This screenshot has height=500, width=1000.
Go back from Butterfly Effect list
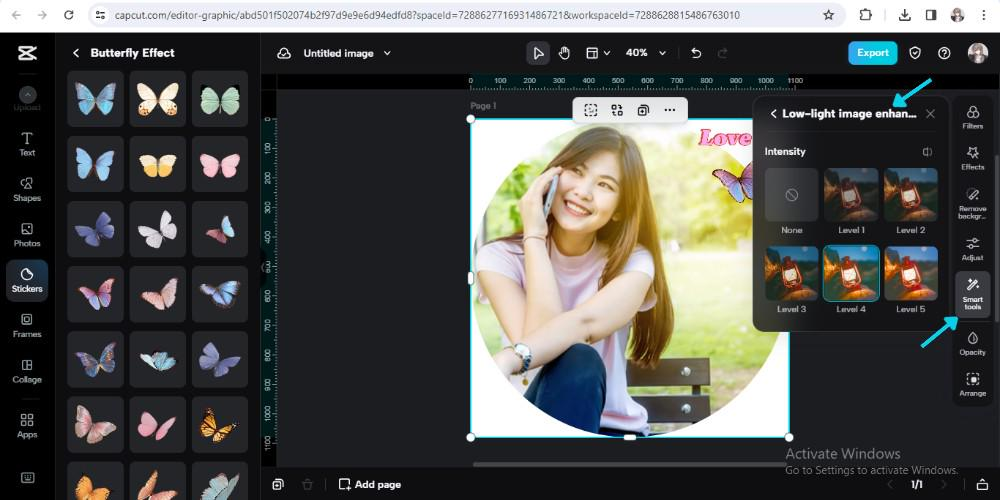[76, 53]
